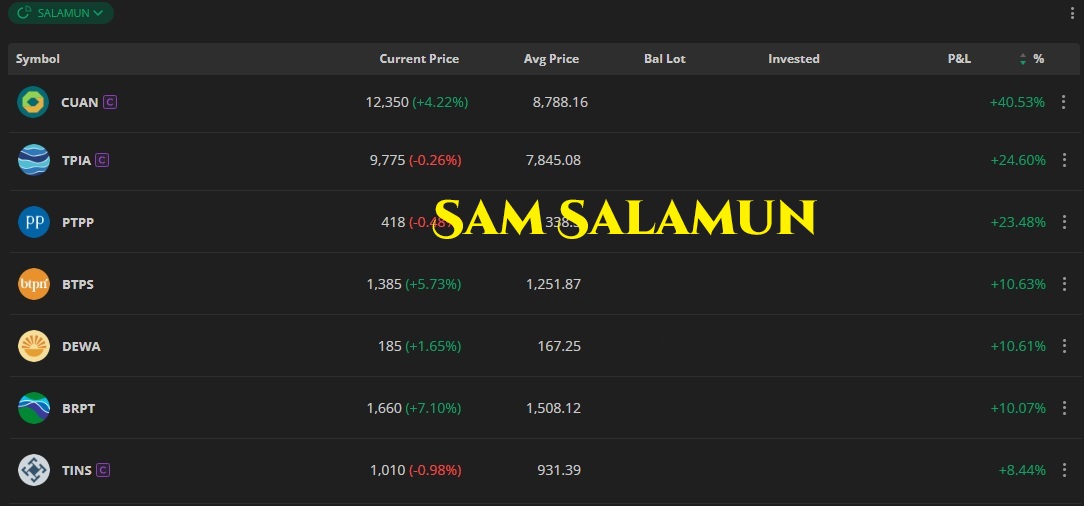The height and width of the screenshot is (506, 1084).
Task: Select the CUAN ticker symbol
Action: [x=80, y=102]
